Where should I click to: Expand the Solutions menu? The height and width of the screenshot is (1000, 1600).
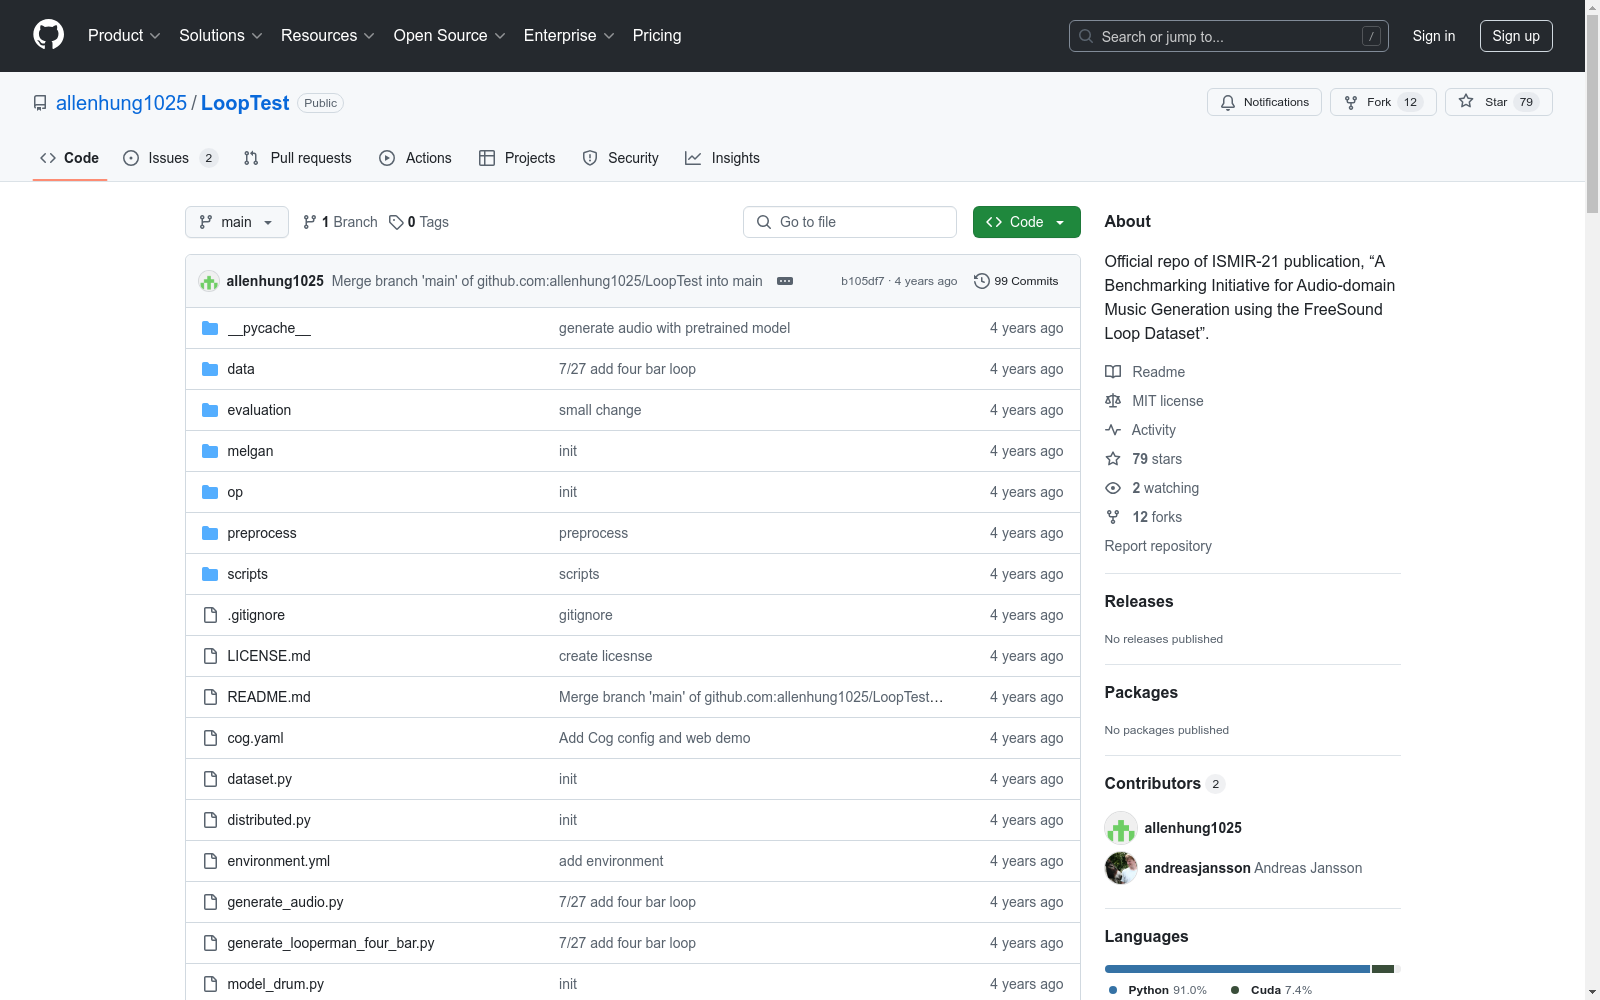pos(221,35)
